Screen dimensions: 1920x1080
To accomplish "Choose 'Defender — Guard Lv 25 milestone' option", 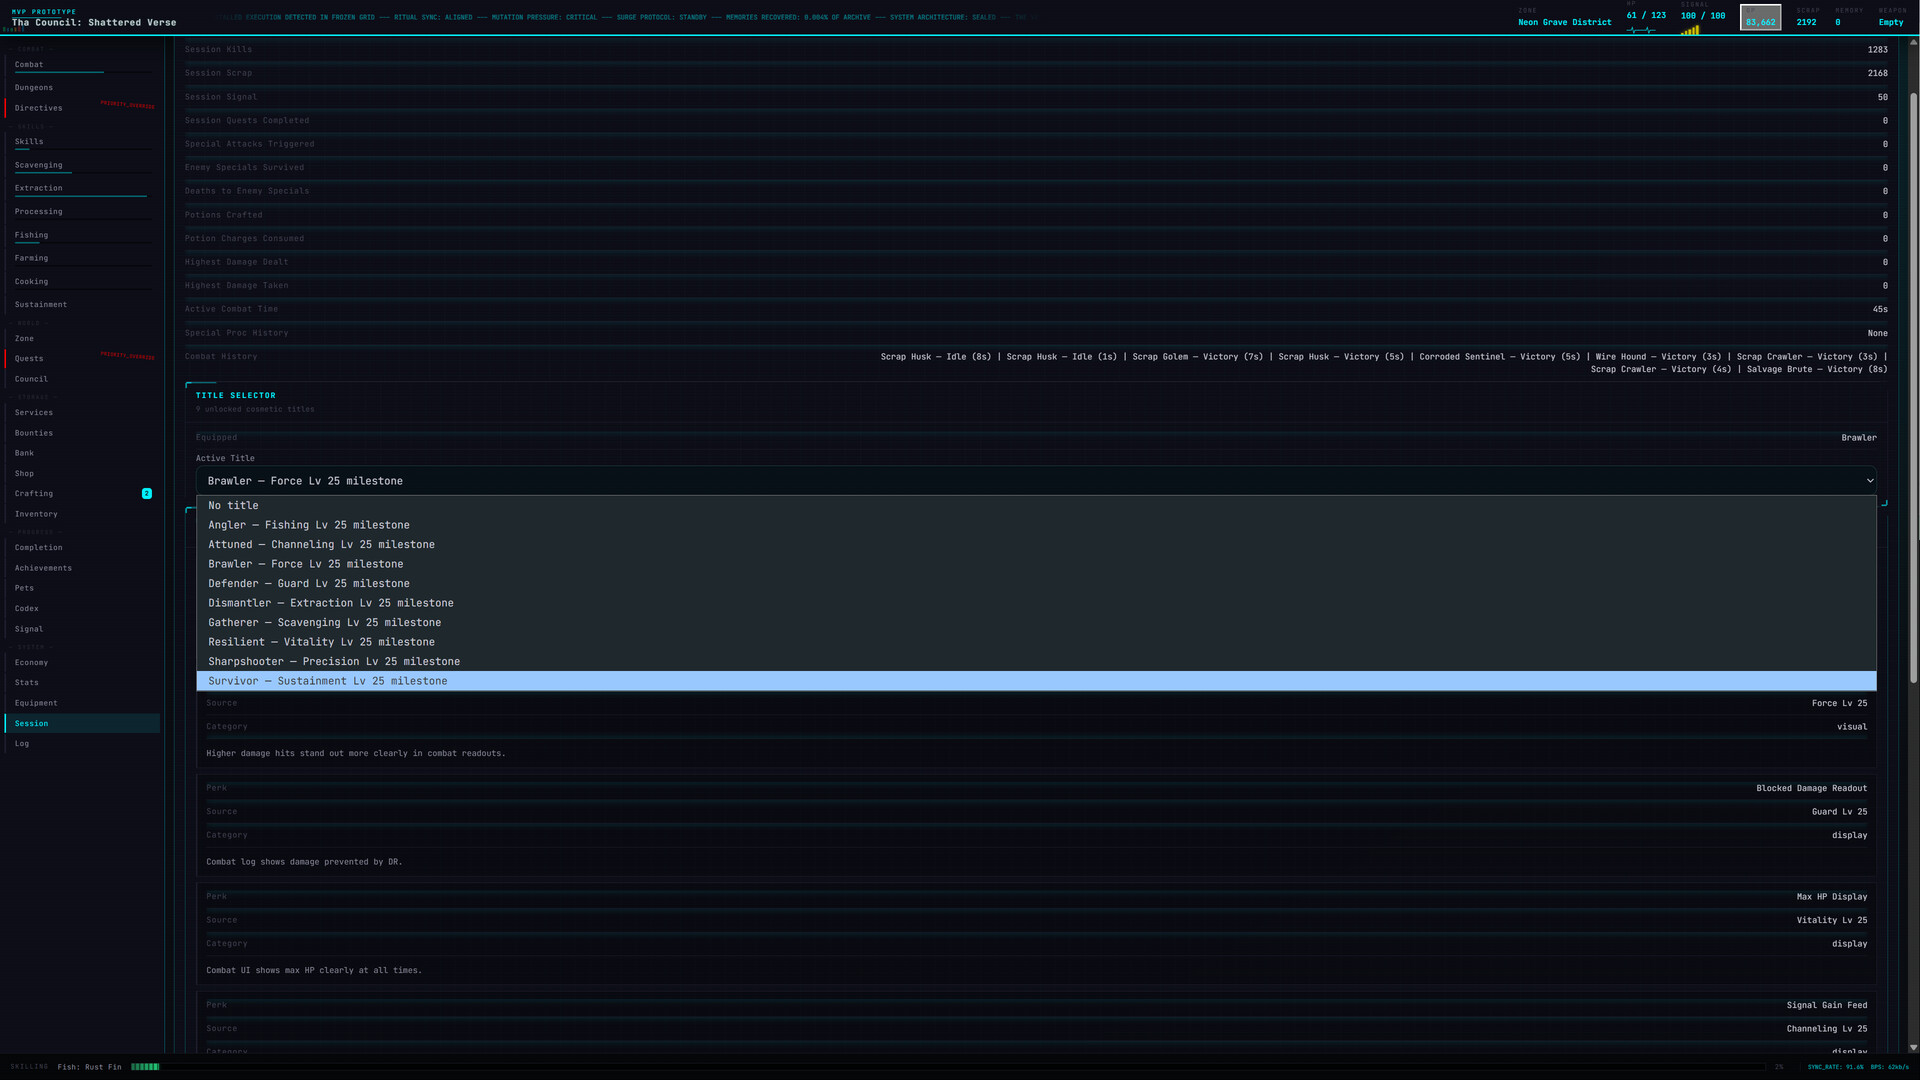I will (x=308, y=584).
